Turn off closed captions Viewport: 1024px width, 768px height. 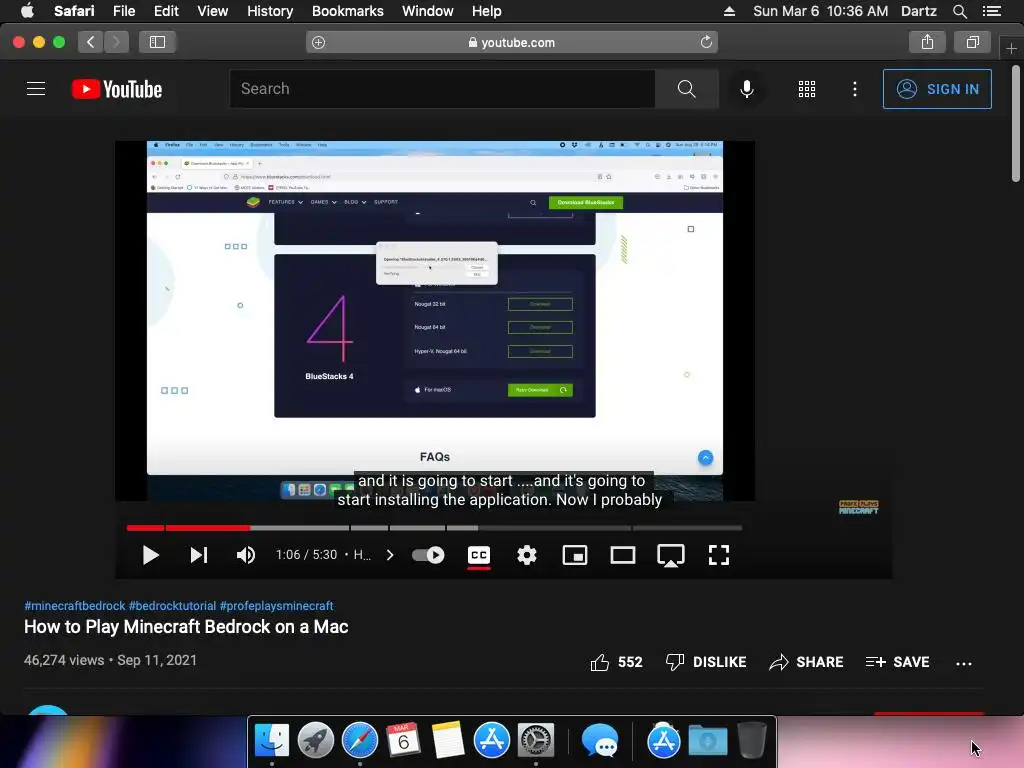point(479,555)
